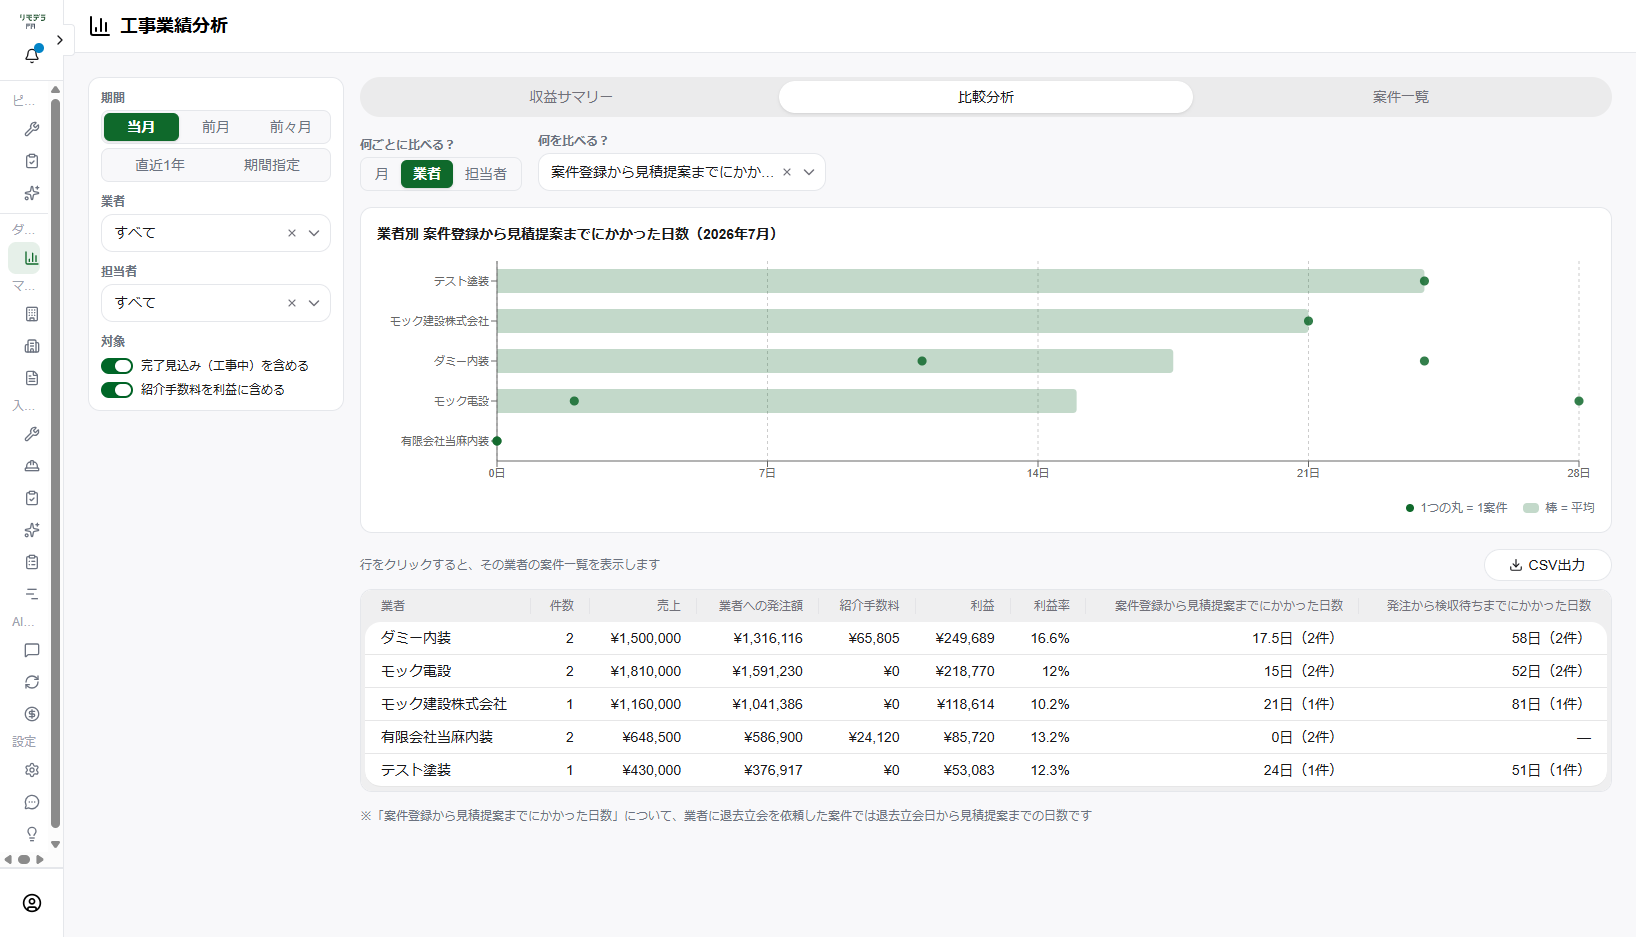The image size is (1636, 937).
Task: Switch to the 案件一覧 tab
Action: point(1401,97)
